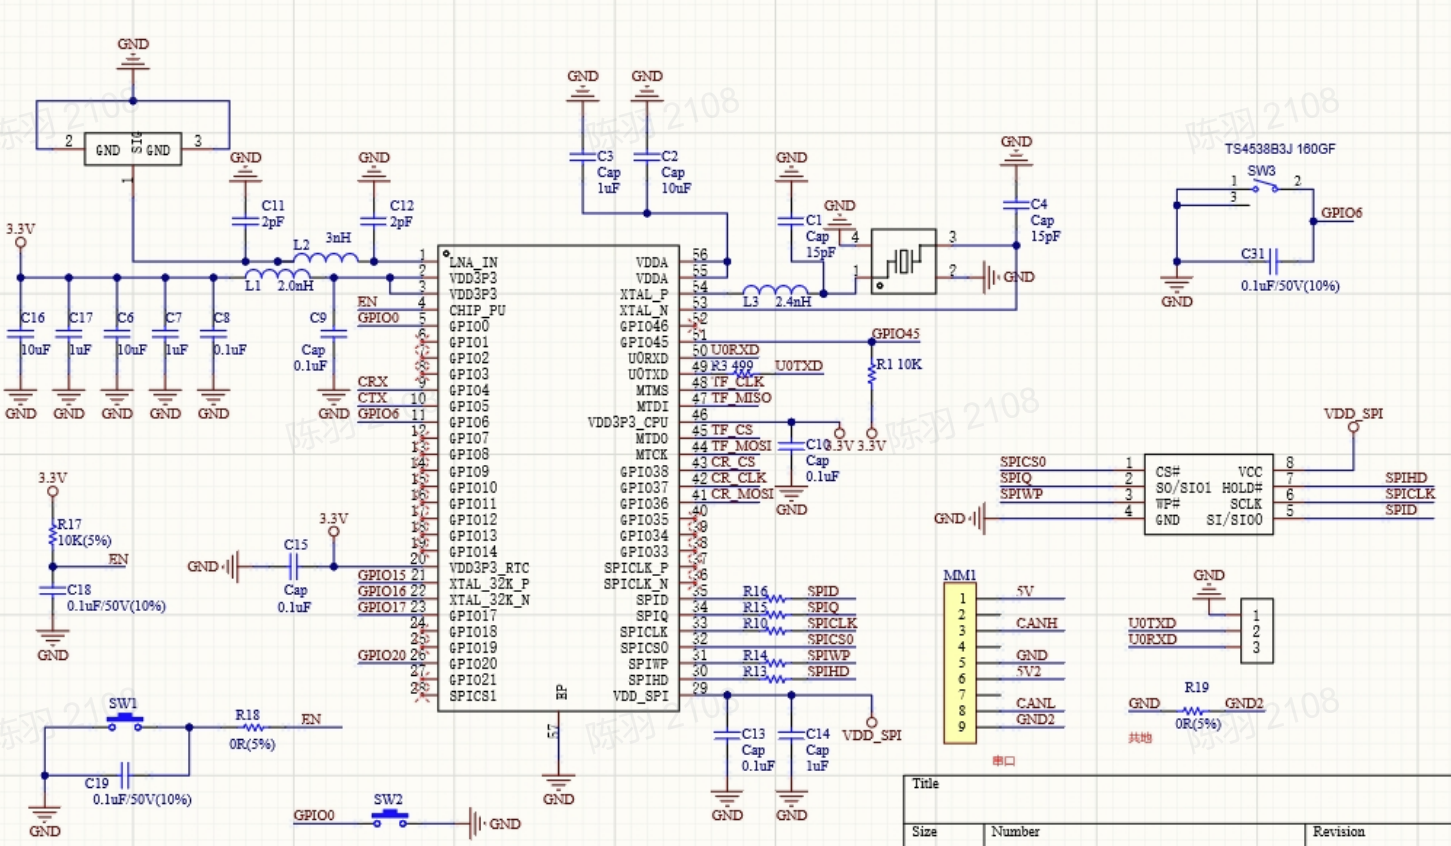The width and height of the screenshot is (1451, 846).
Task: Click resistor R13 on SPIHD line
Action: coord(776,678)
